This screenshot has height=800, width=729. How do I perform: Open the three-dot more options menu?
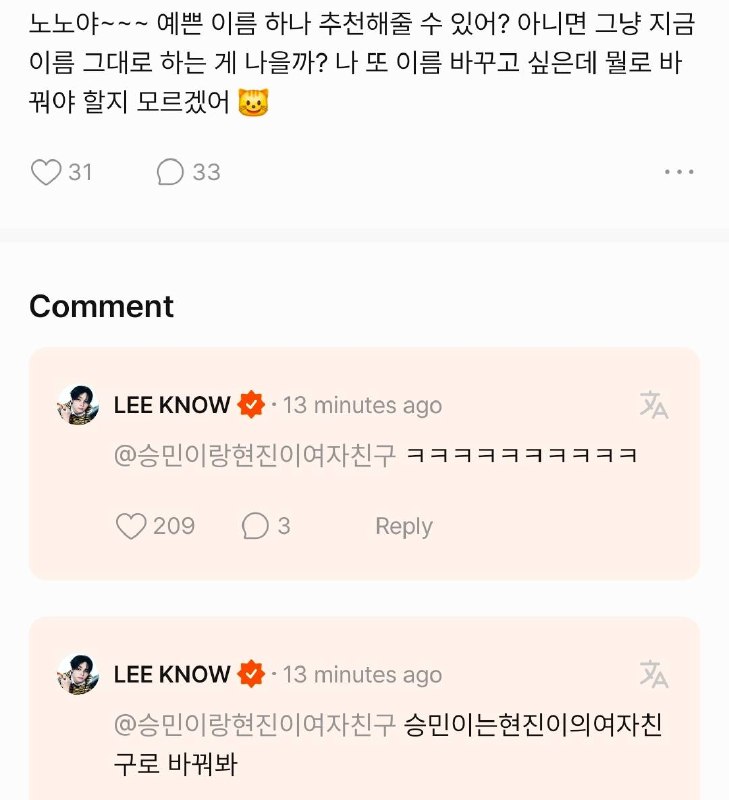[x=679, y=172]
